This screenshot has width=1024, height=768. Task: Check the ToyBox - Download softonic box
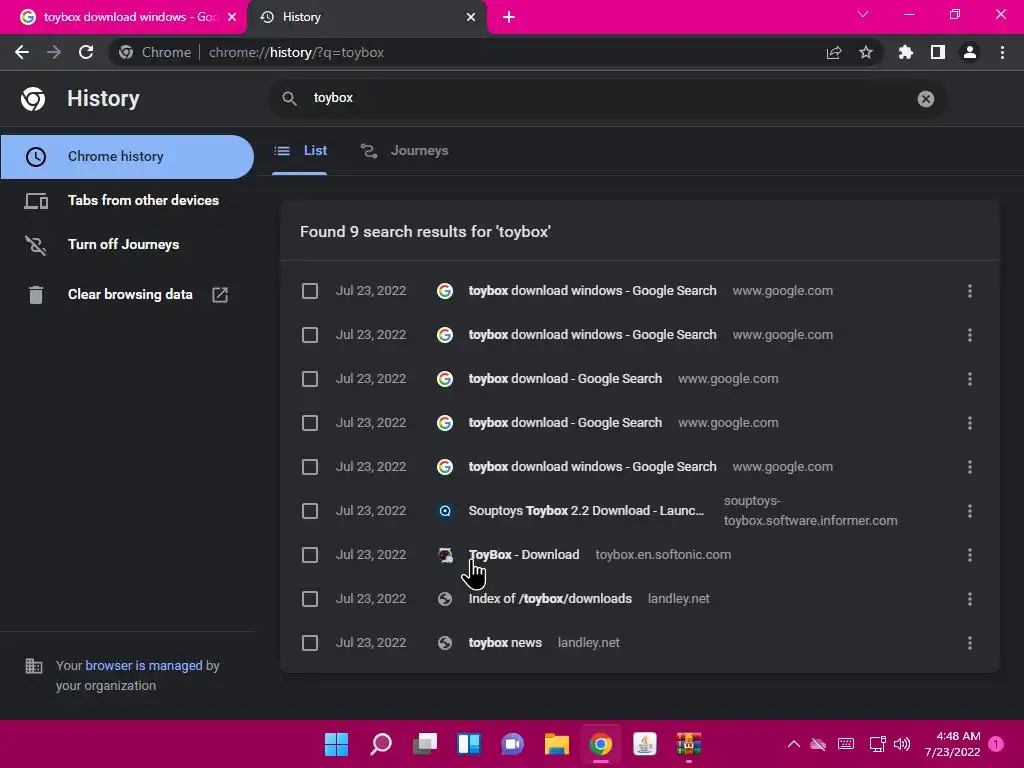[x=310, y=555]
